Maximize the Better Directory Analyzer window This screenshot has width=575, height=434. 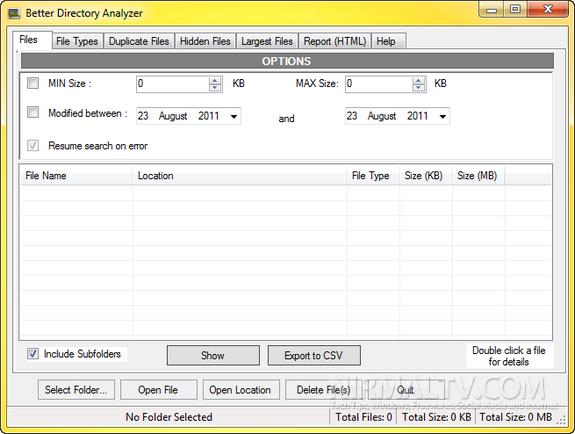[x=515, y=10]
